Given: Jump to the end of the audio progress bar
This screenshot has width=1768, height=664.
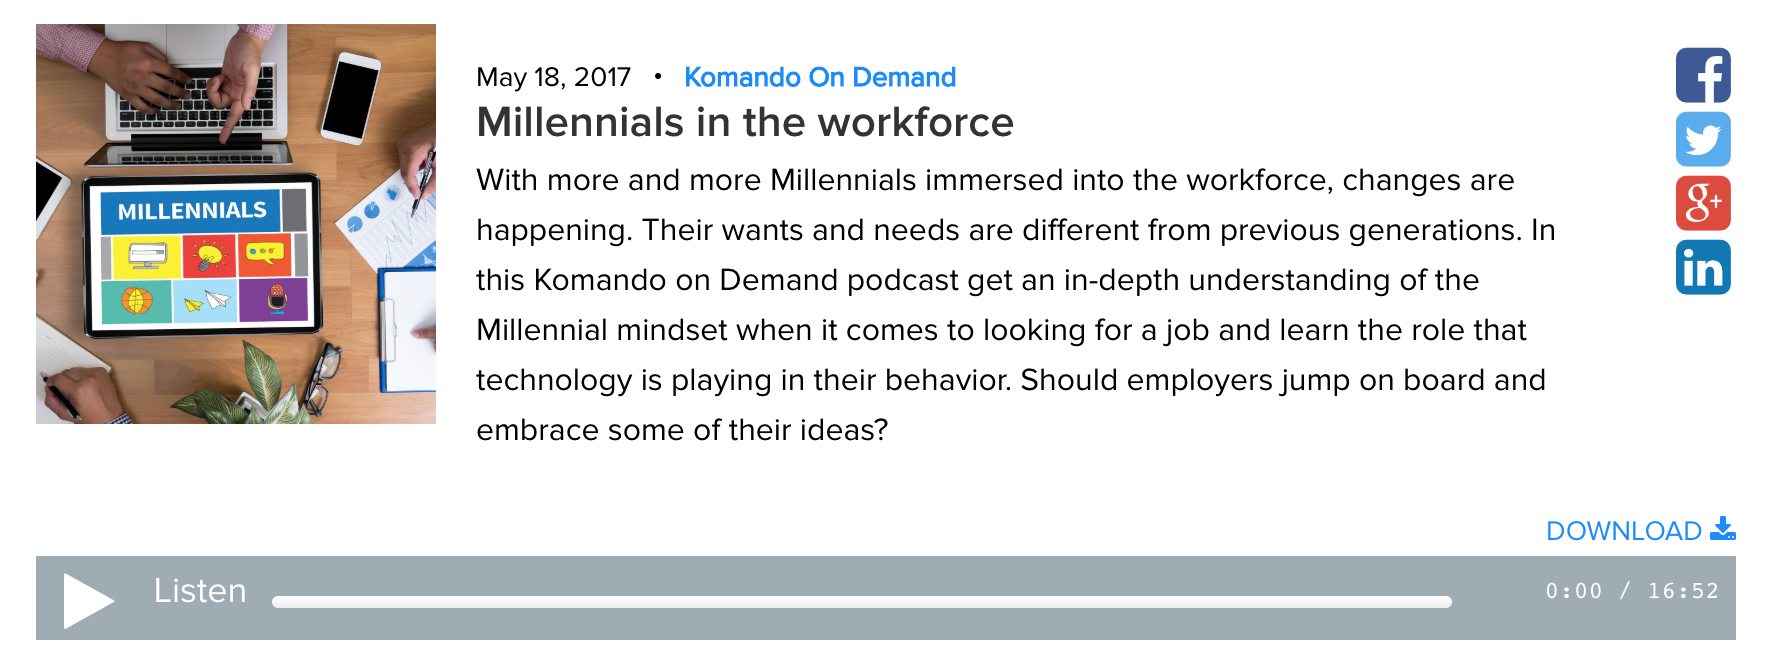Looking at the screenshot, I should (1448, 602).
